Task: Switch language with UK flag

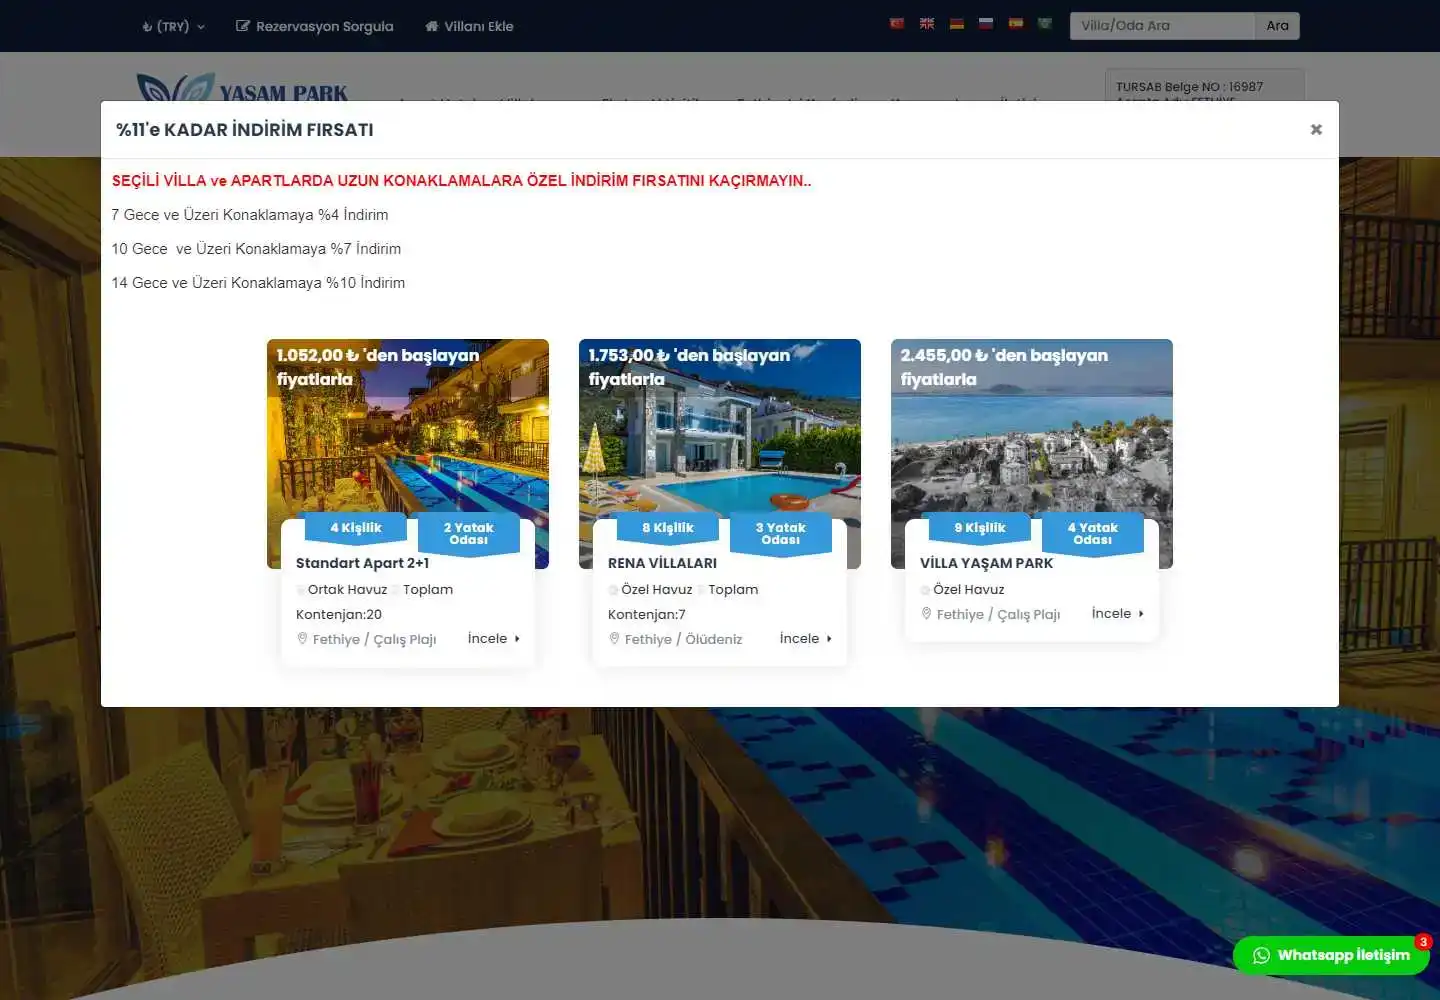Action: (927, 23)
